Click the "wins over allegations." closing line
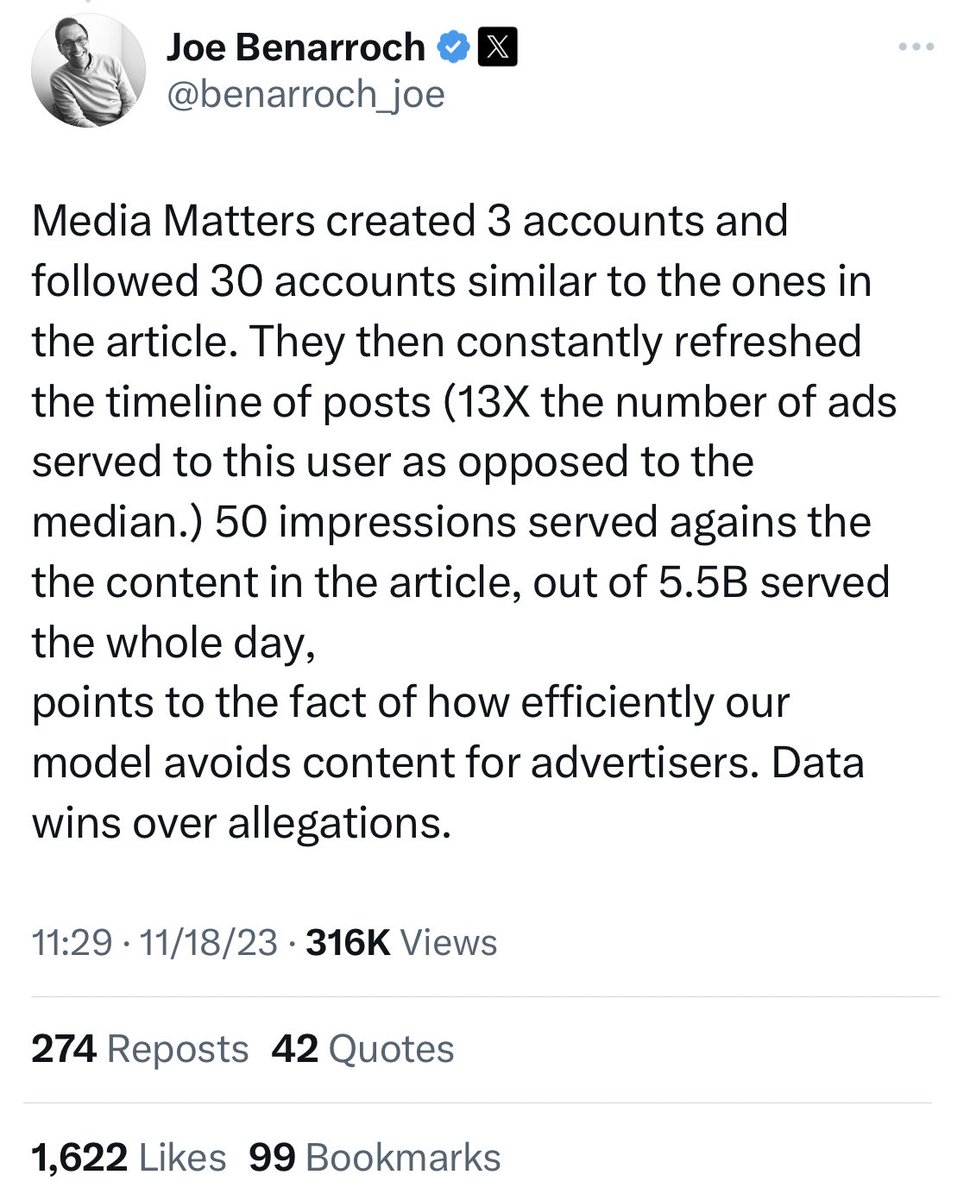Viewport: 970px width, 1200px height. [x=236, y=824]
